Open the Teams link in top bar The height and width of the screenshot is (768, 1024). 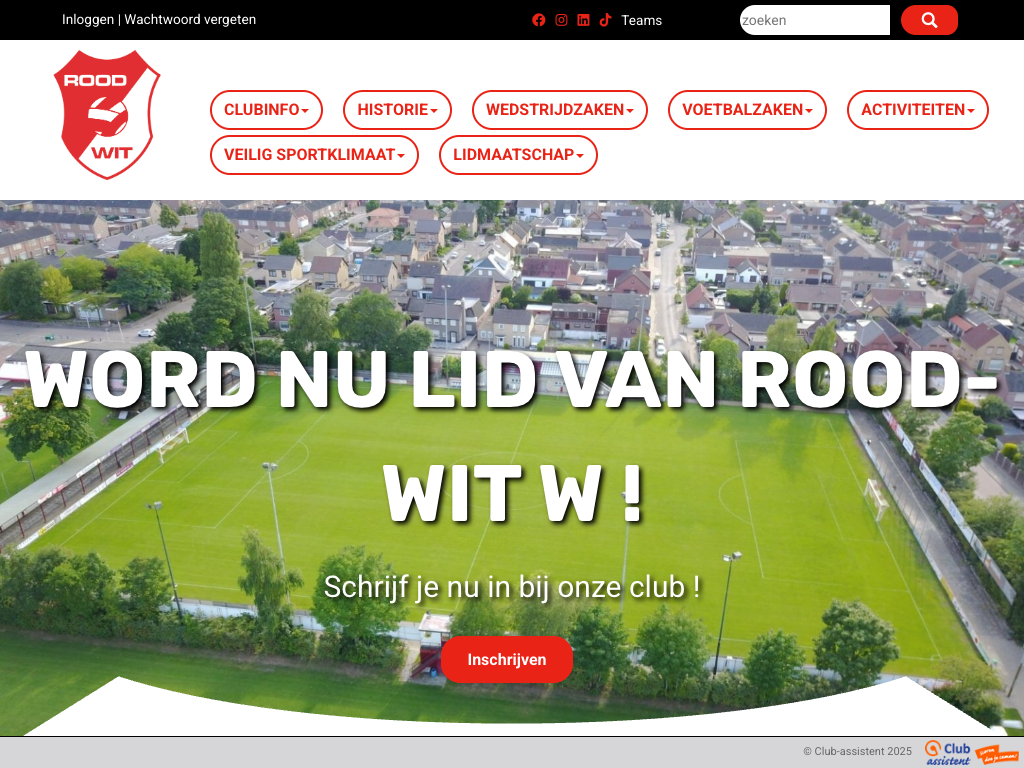(641, 20)
